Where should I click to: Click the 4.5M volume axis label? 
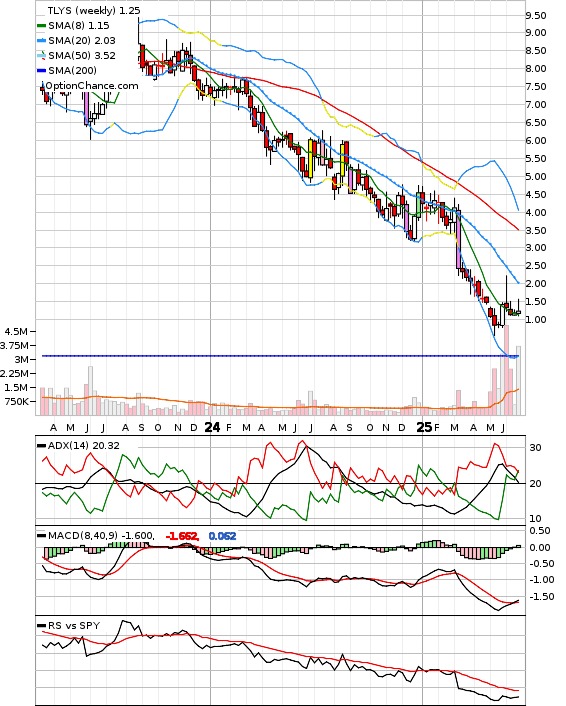(16, 331)
